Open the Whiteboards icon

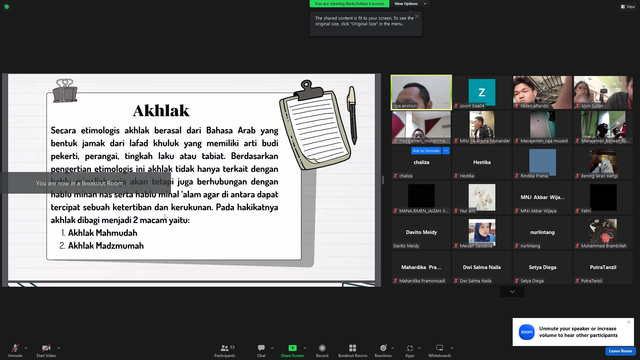440,348
